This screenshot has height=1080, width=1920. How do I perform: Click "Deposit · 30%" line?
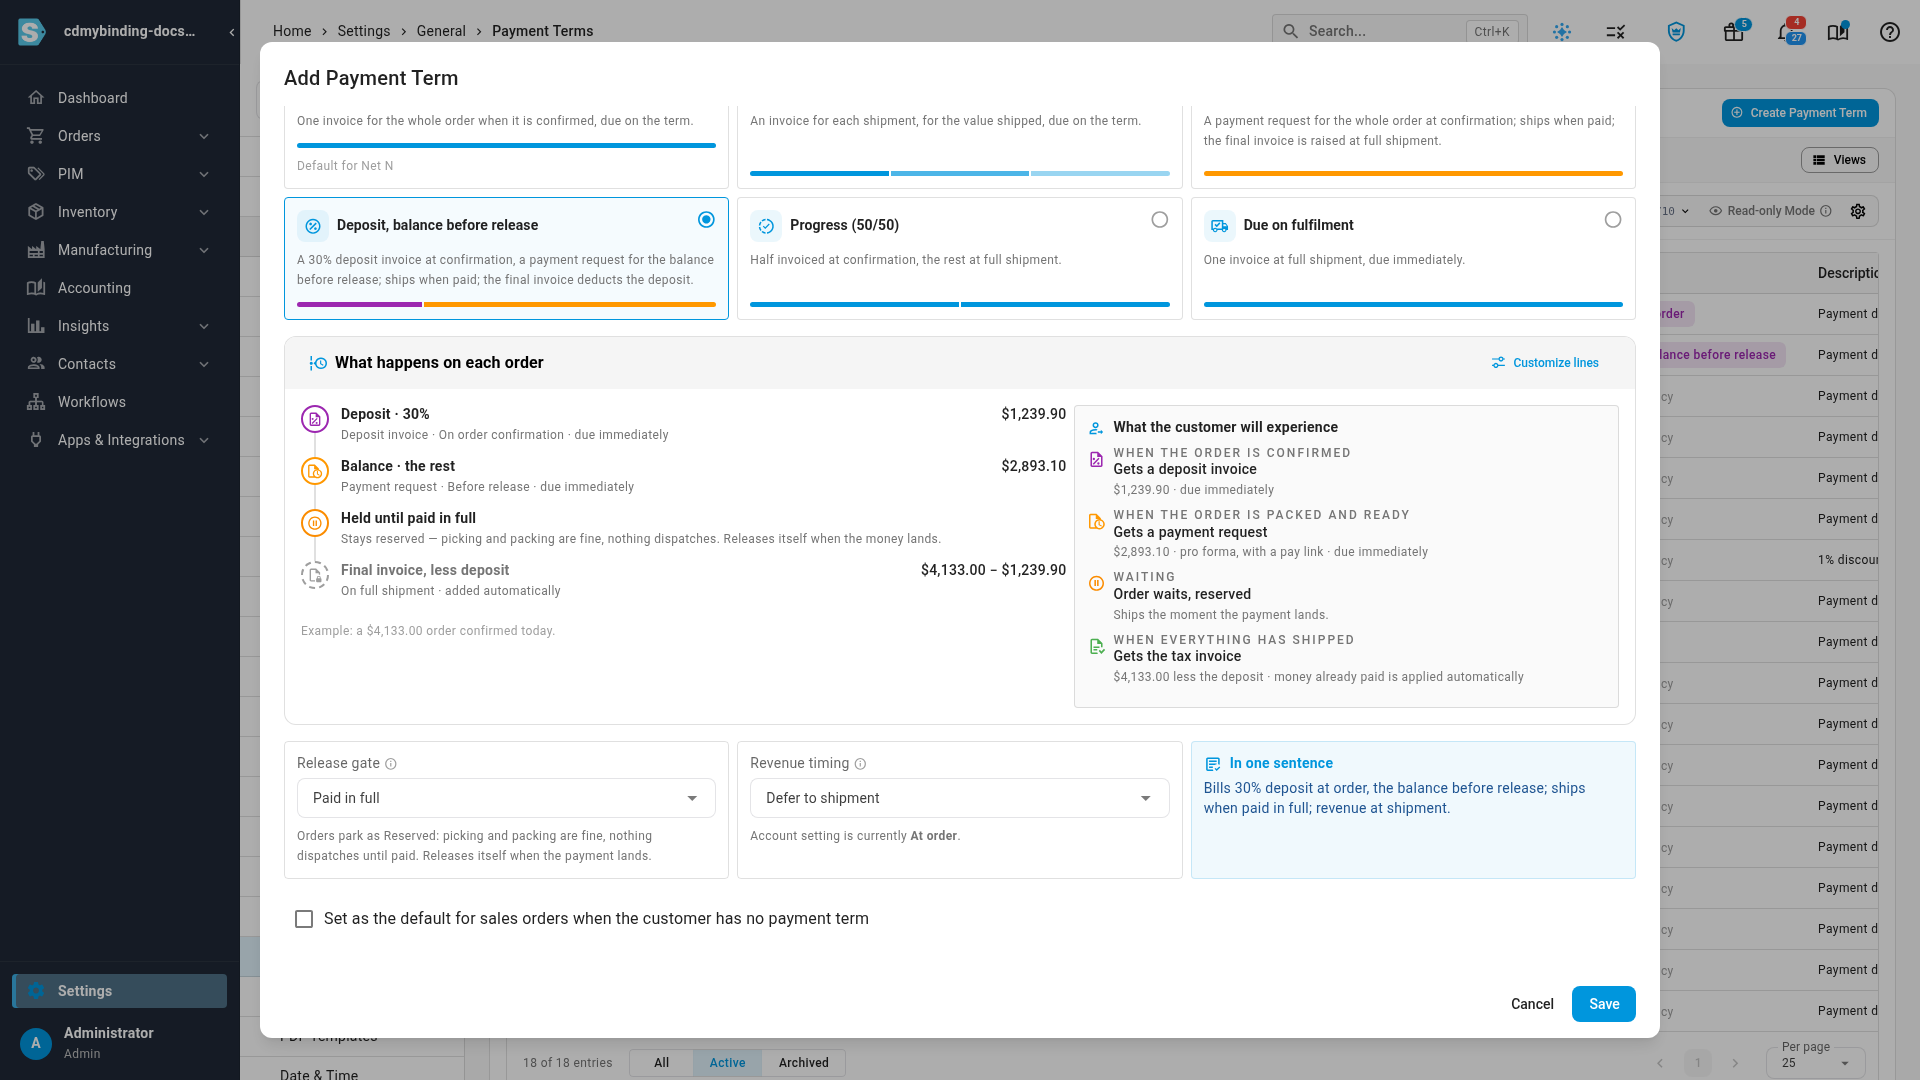click(x=385, y=414)
